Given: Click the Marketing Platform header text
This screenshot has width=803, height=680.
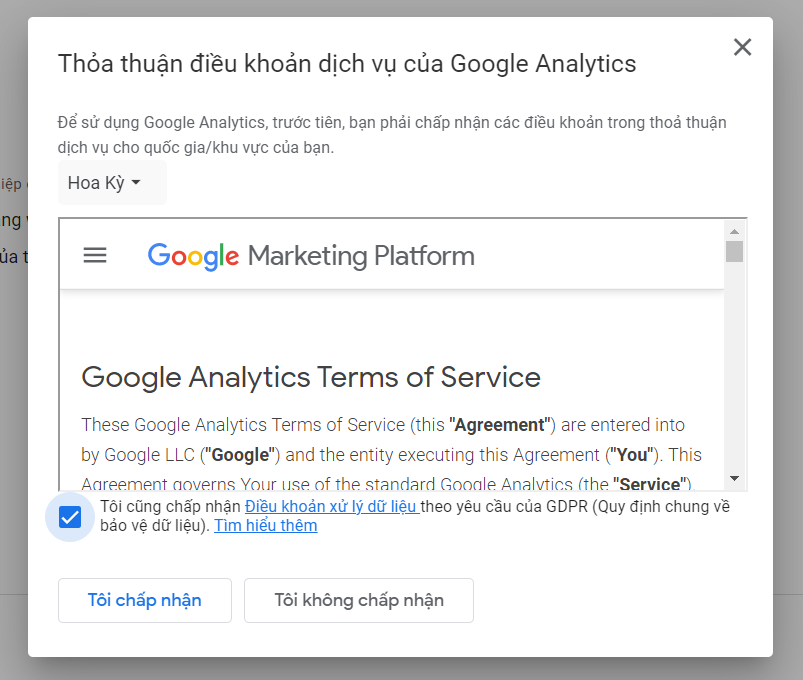Looking at the screenshot, I should [361, 256].
